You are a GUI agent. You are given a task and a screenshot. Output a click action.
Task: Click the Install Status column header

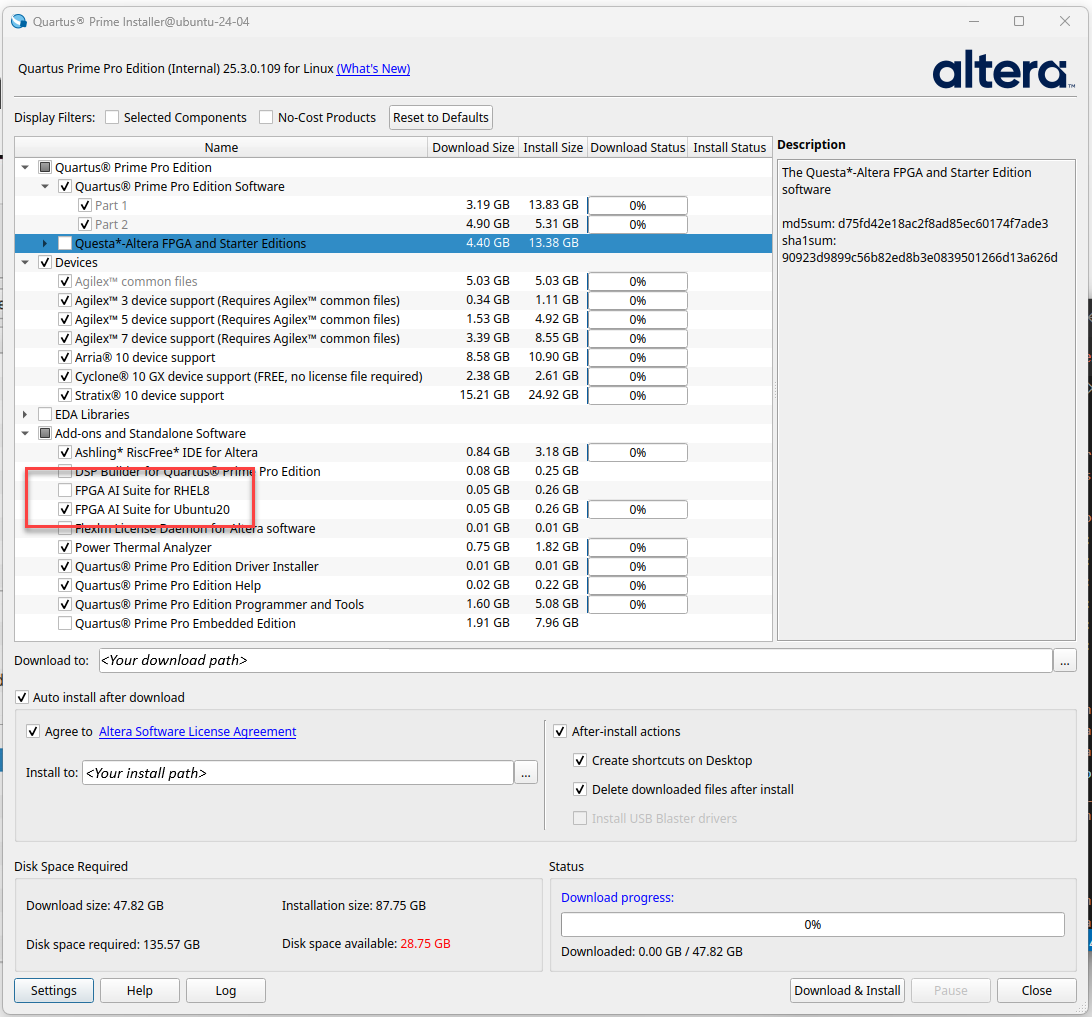coord(730,148)
